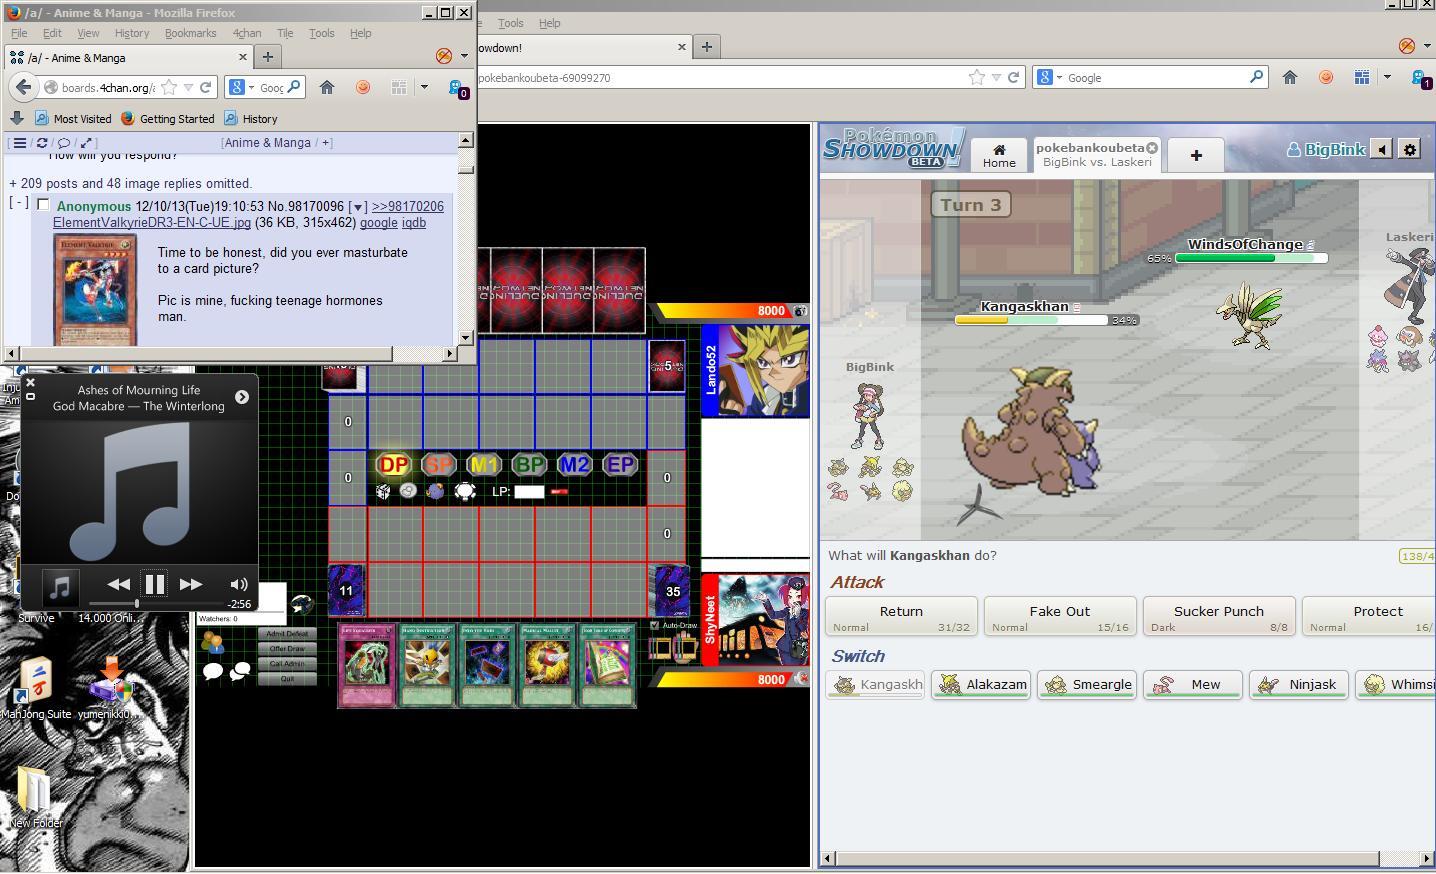This screenshot has height=874, width=1436.
Task: Click the DP draw phase button
Action: [x=394, y=465]
